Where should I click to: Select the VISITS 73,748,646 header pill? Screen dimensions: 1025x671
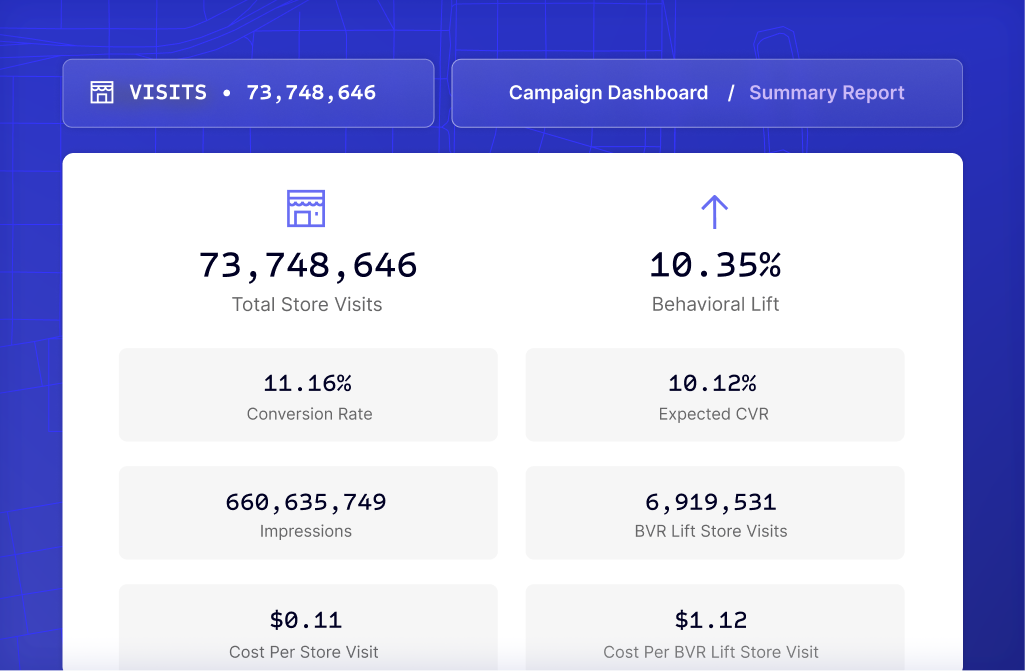click(248, 93)
